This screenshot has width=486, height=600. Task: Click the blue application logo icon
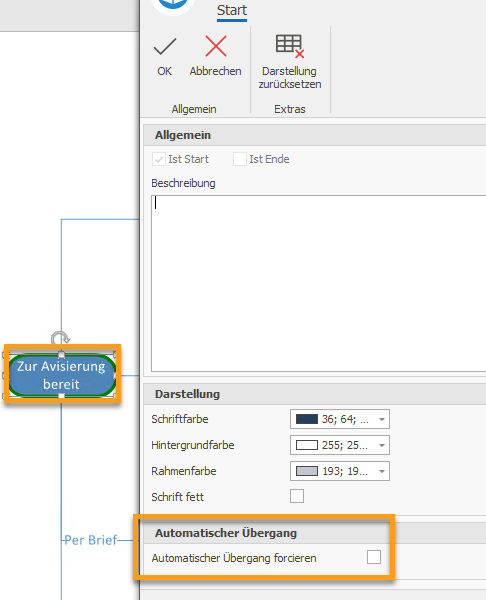173,5
